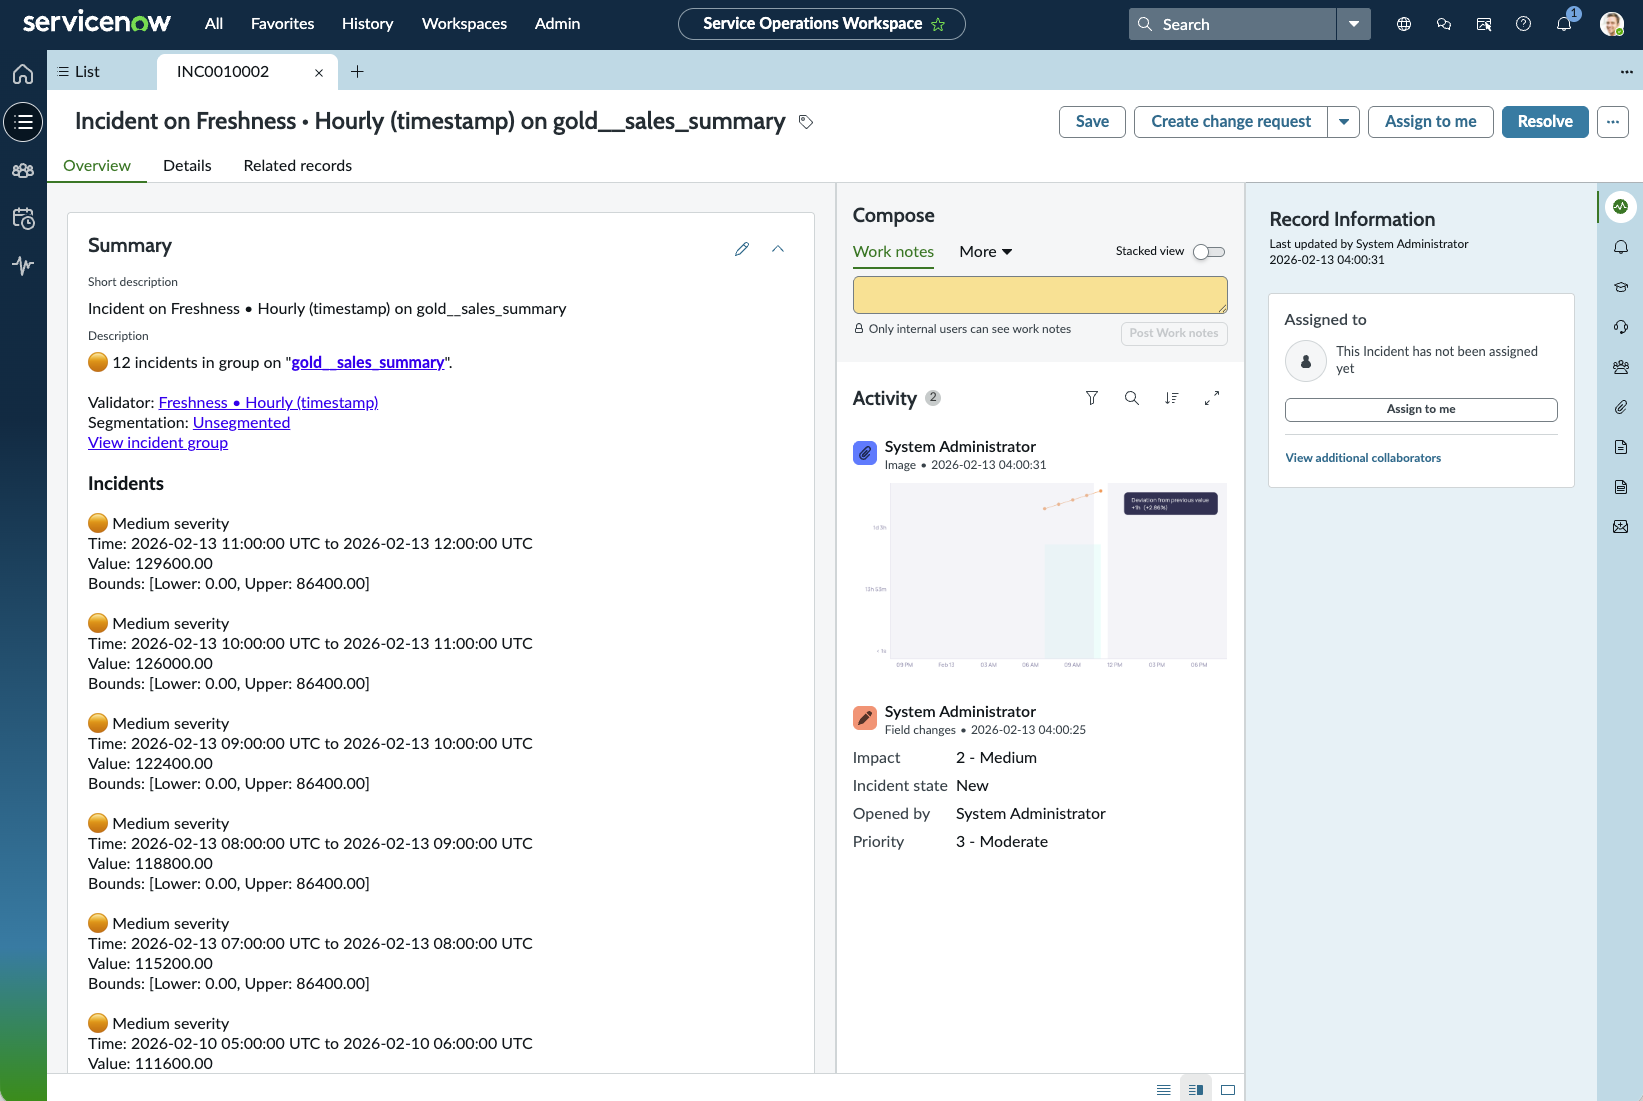Viewport: 1643px width, 1101px height.
Task: Open View additional collaborators link
Action: 1363,458
